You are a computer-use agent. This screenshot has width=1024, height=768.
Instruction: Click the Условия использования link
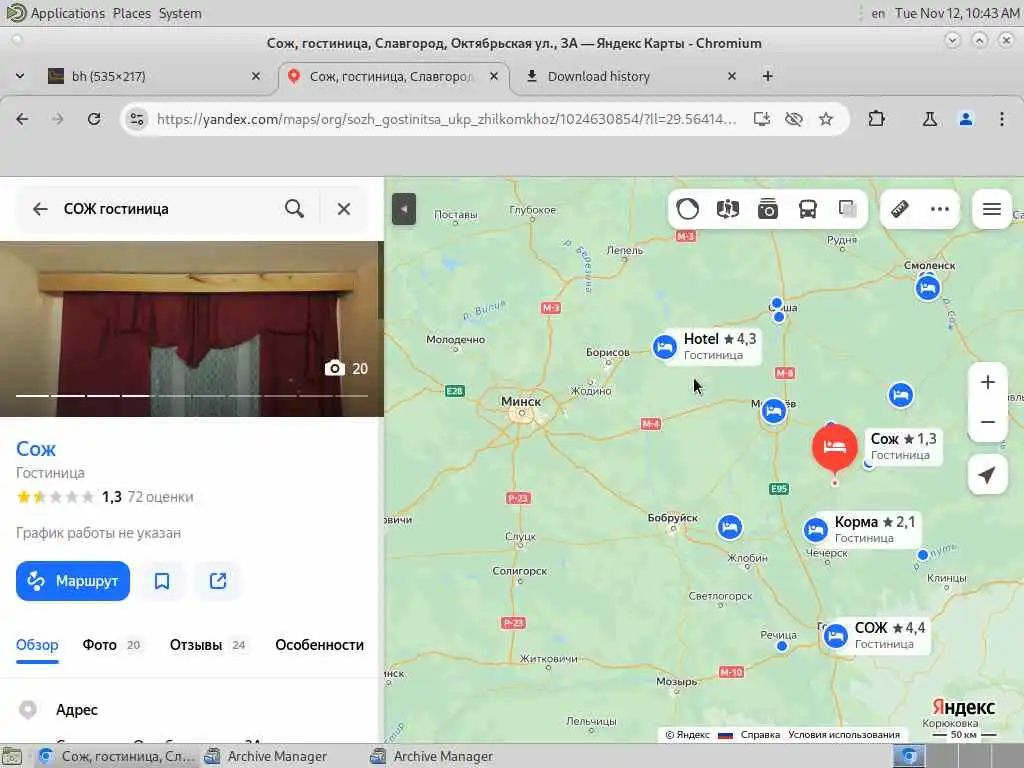(844, 735)
